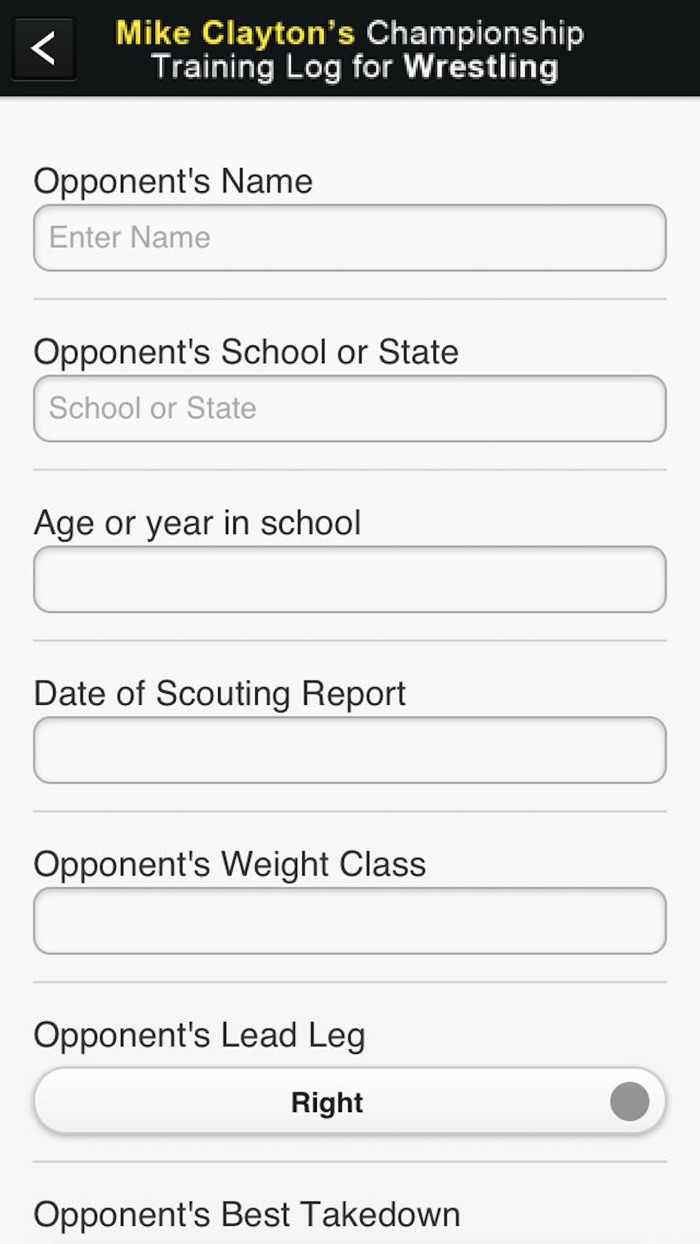700x1244 pixels.
Task: Tap the Date of Scouting Report field
Action: click(349, 750)
